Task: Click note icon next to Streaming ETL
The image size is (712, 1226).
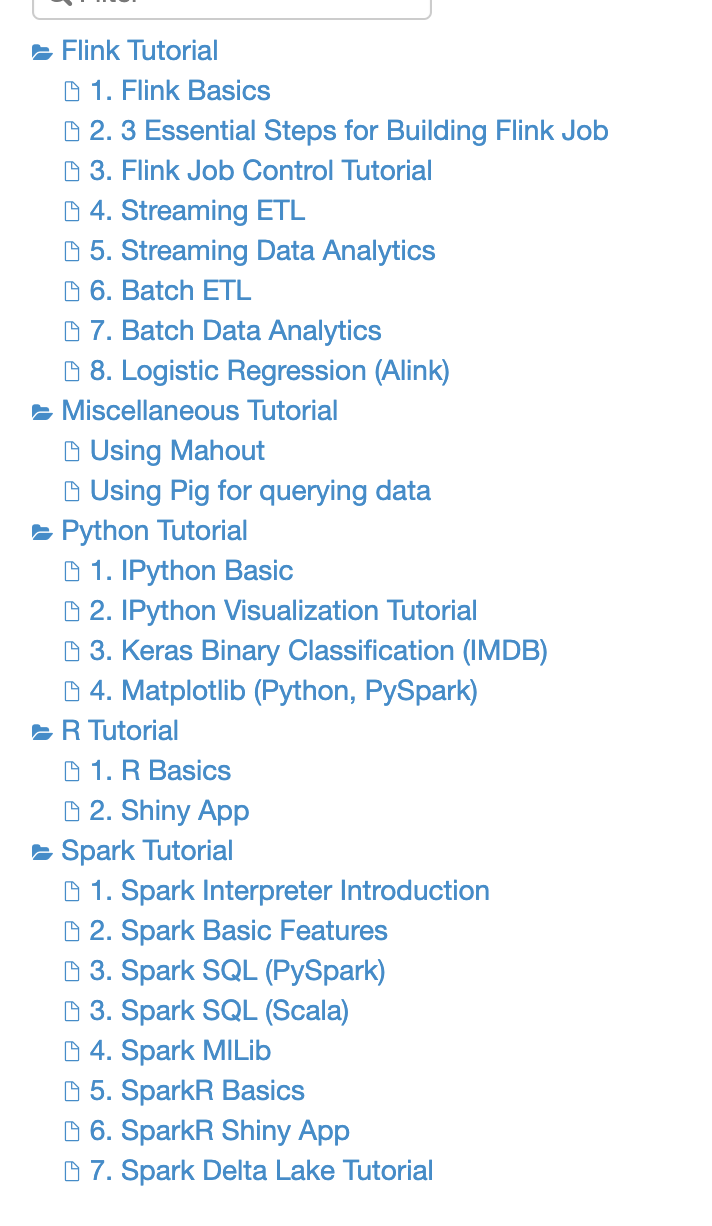Action: pyautogui.click(x=72, y=211)
